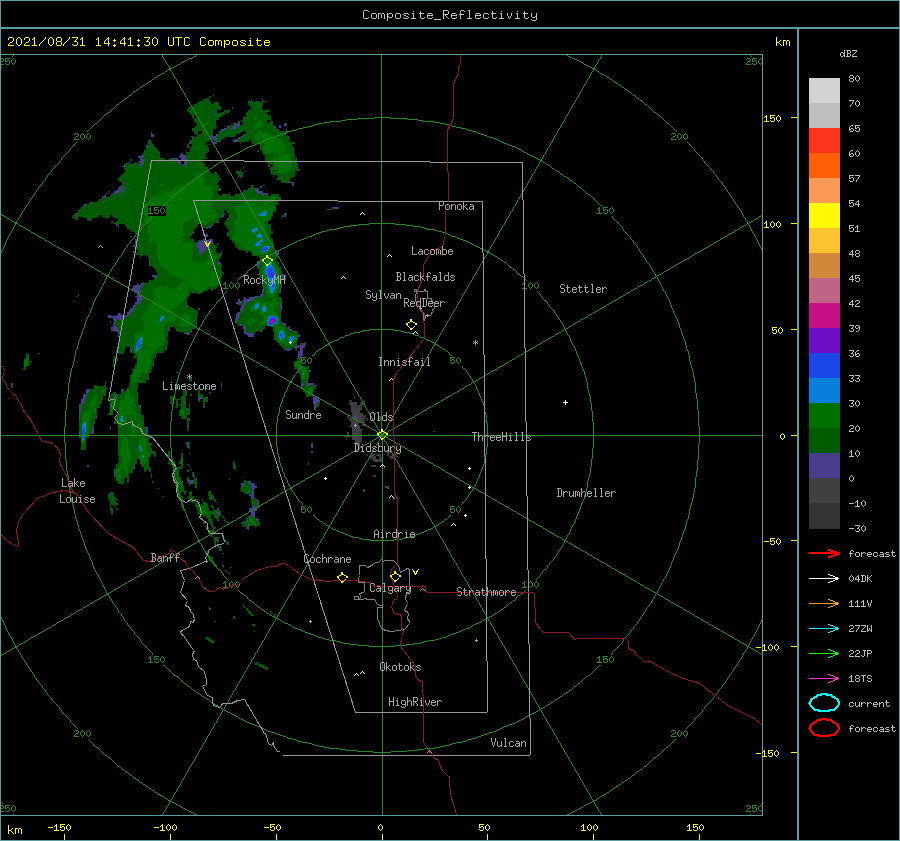Click the red forecast ellipse icon
The image size is (900, 841).
pyautogui.click(x=824, y=728)
